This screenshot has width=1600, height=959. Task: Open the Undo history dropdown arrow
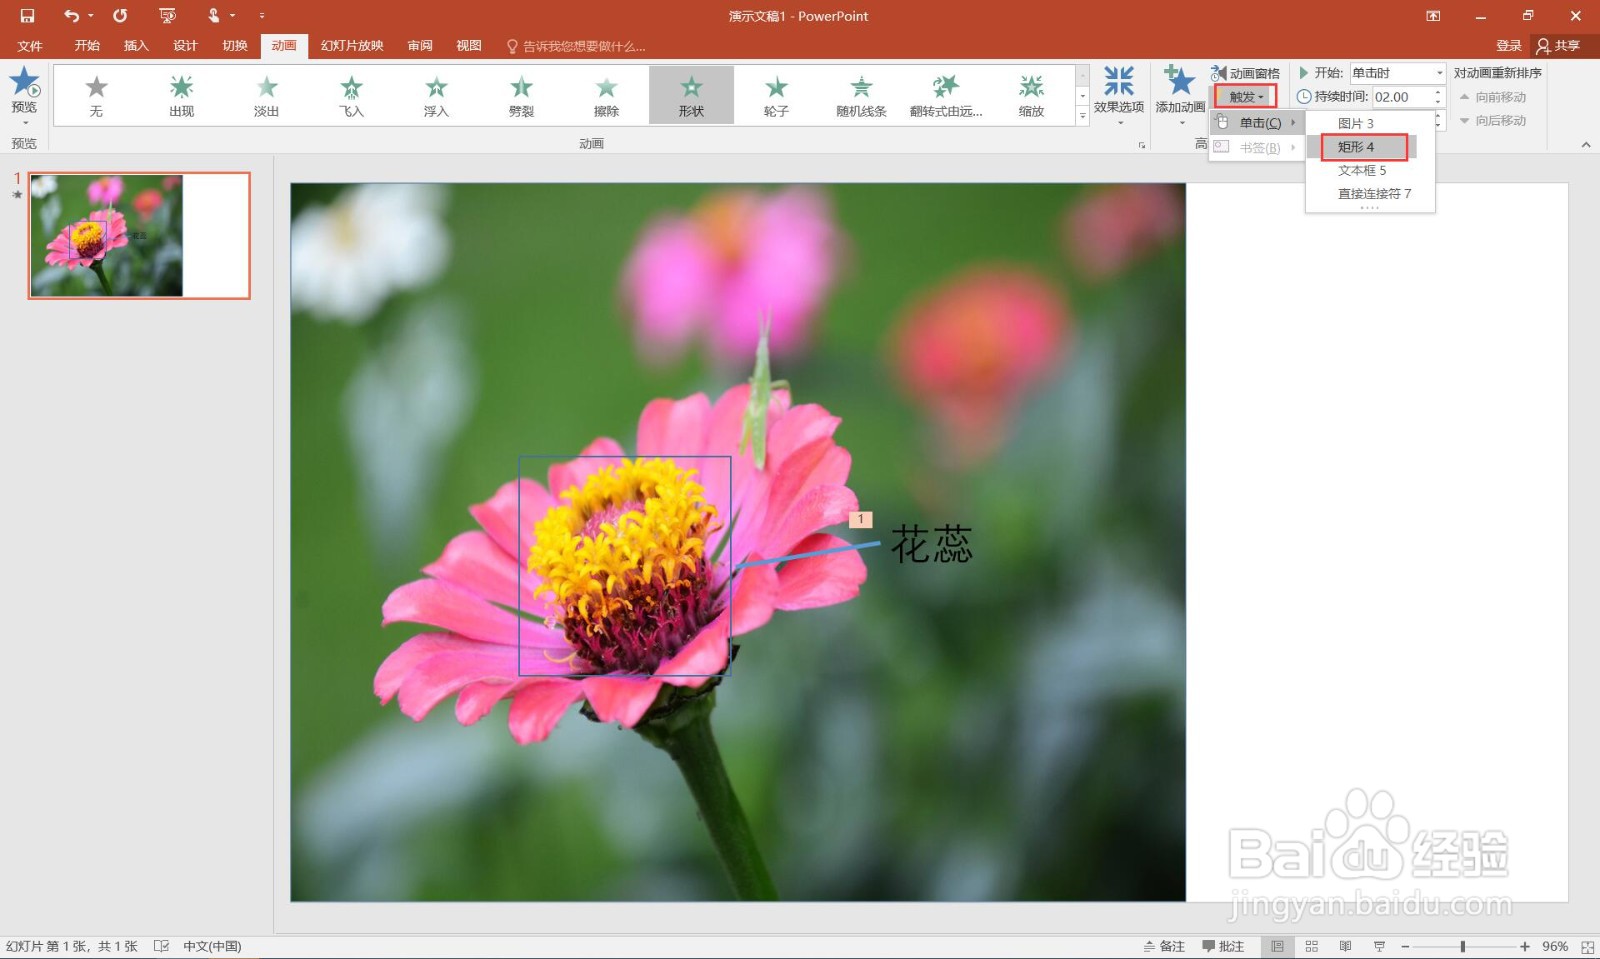[x=91, y=16]
